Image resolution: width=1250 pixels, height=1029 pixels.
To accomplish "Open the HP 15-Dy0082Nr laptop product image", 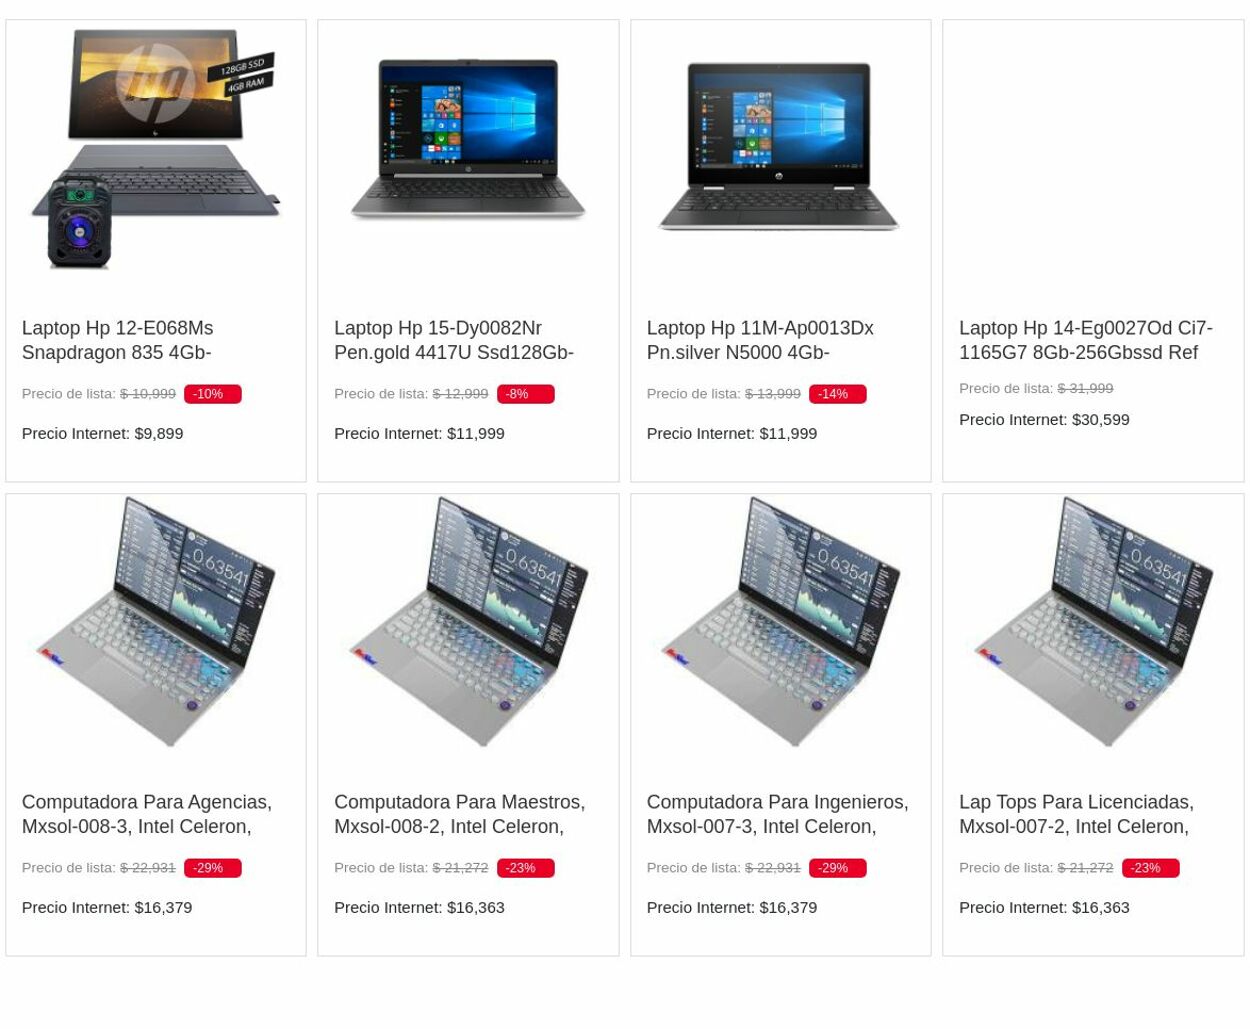I will coord(468,140).
